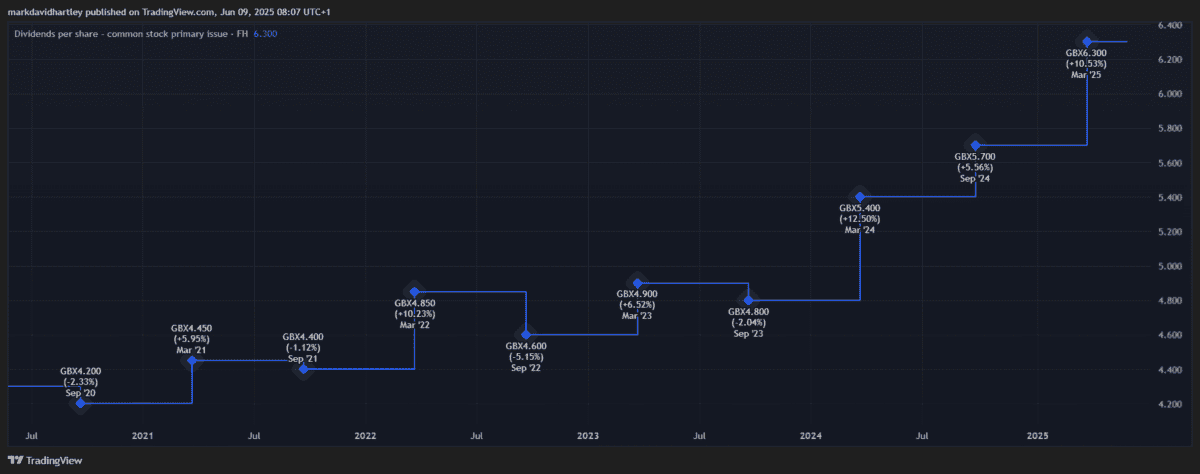1200x474 pixels.
Task: Click the Mar '25 diamond data point
Action: tap(1087, 41)
